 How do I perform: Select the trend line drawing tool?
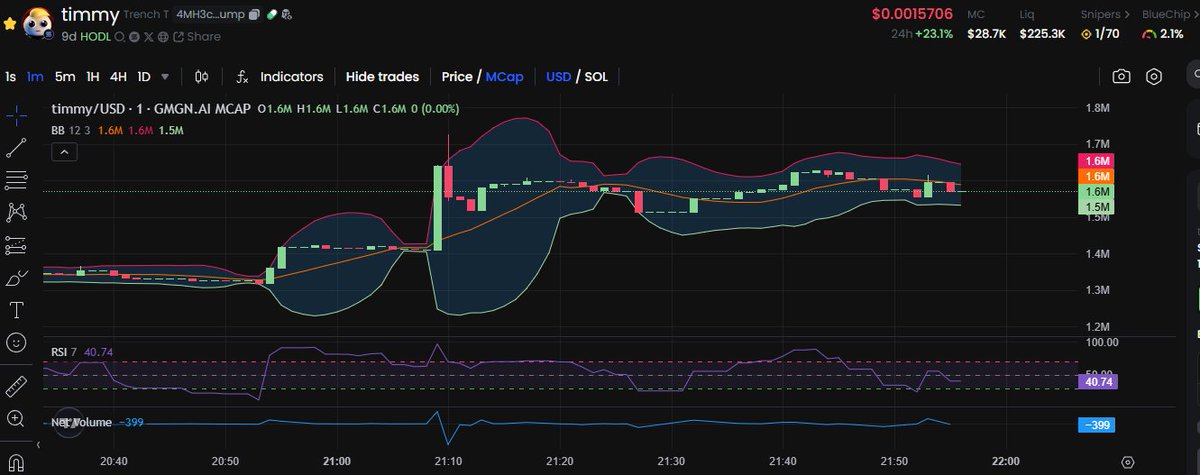(15, 148)
